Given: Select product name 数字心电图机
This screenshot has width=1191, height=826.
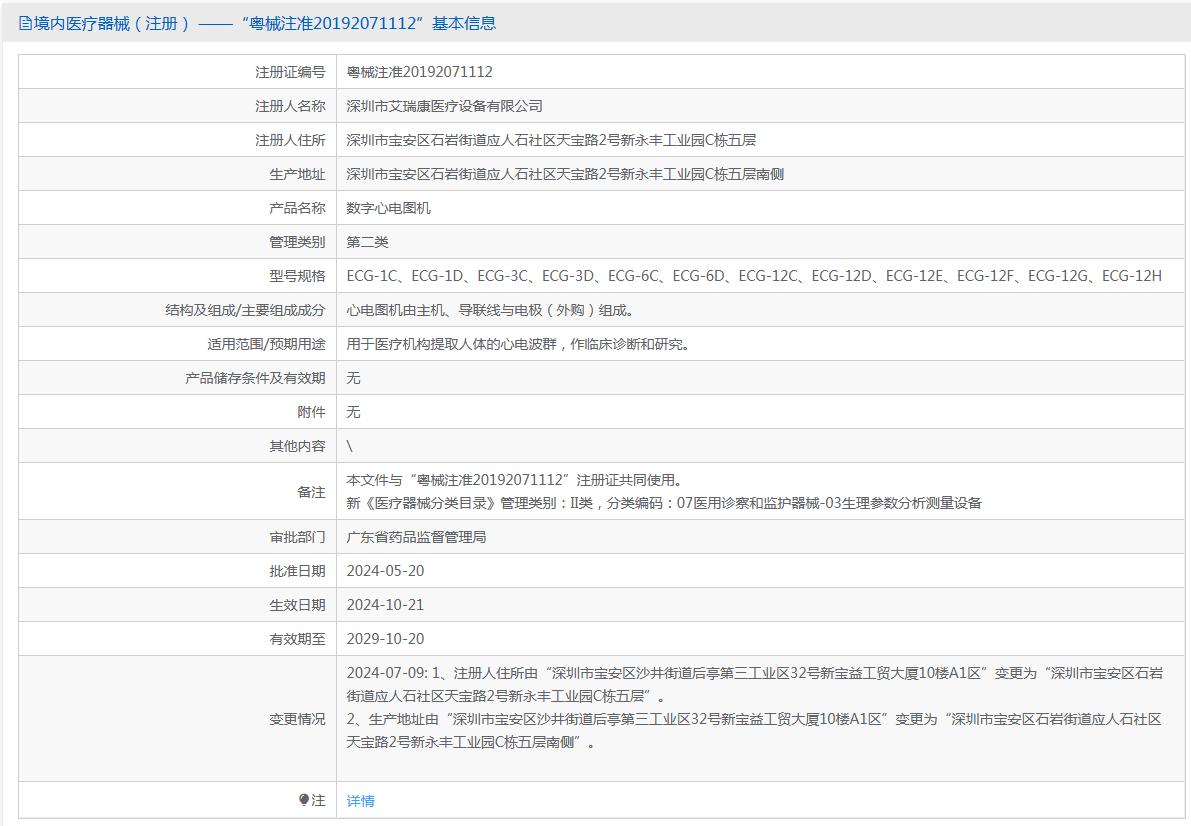Looking at the screenshot, I should click(388, 208).
